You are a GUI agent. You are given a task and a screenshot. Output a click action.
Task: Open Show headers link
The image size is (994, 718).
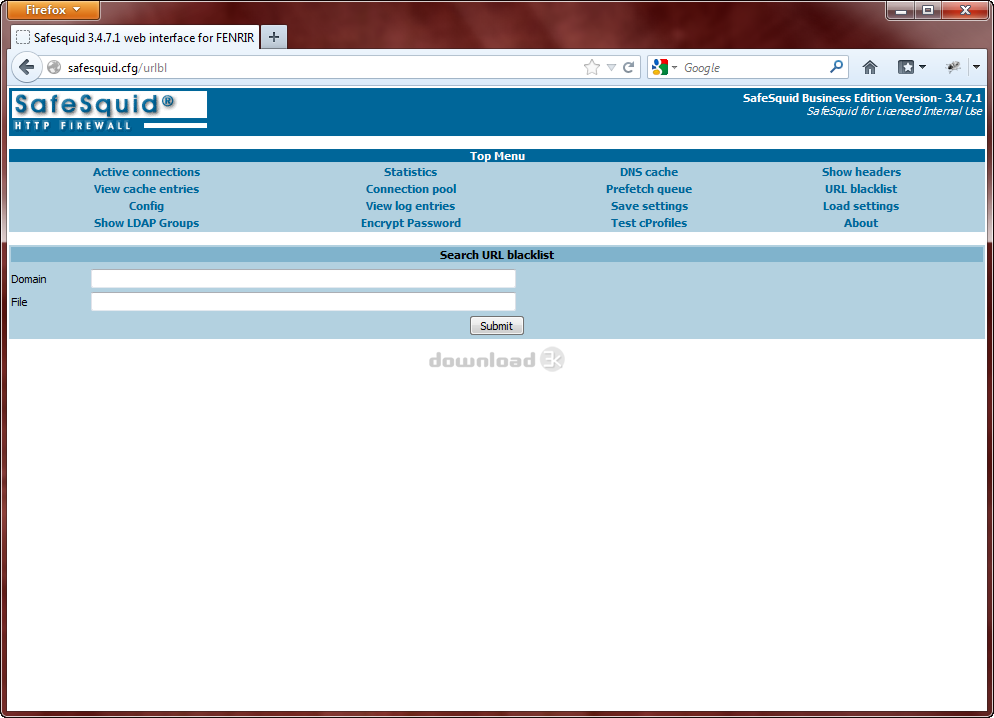861,172
